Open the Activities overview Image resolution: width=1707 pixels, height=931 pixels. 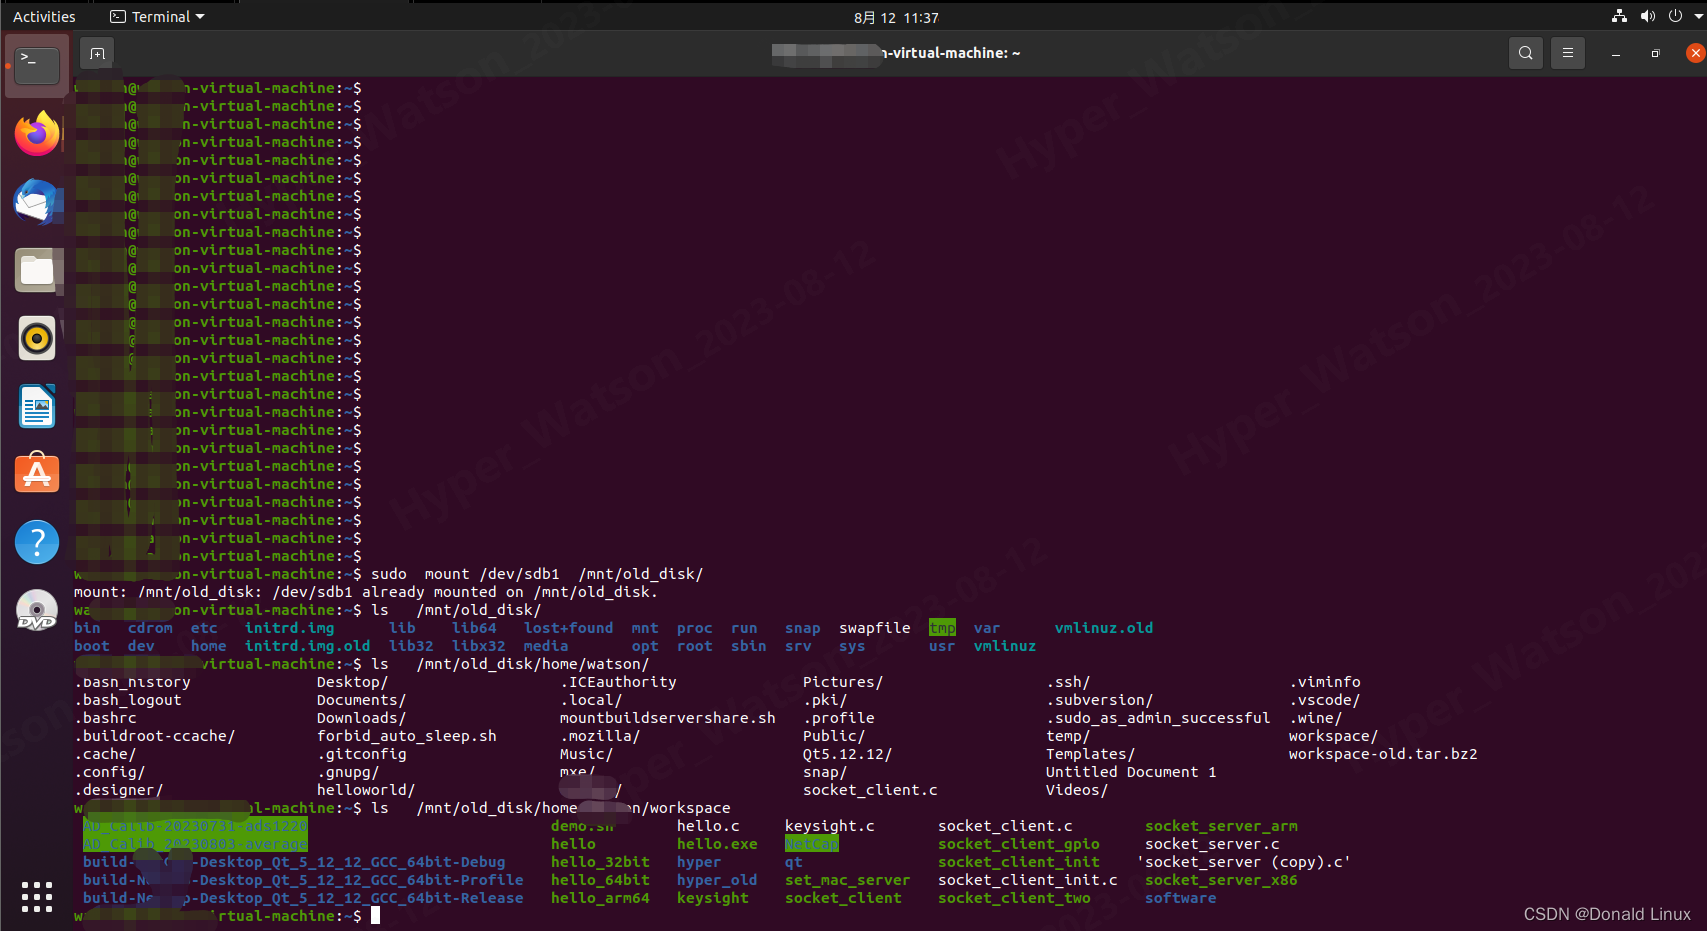coord(44,16)
